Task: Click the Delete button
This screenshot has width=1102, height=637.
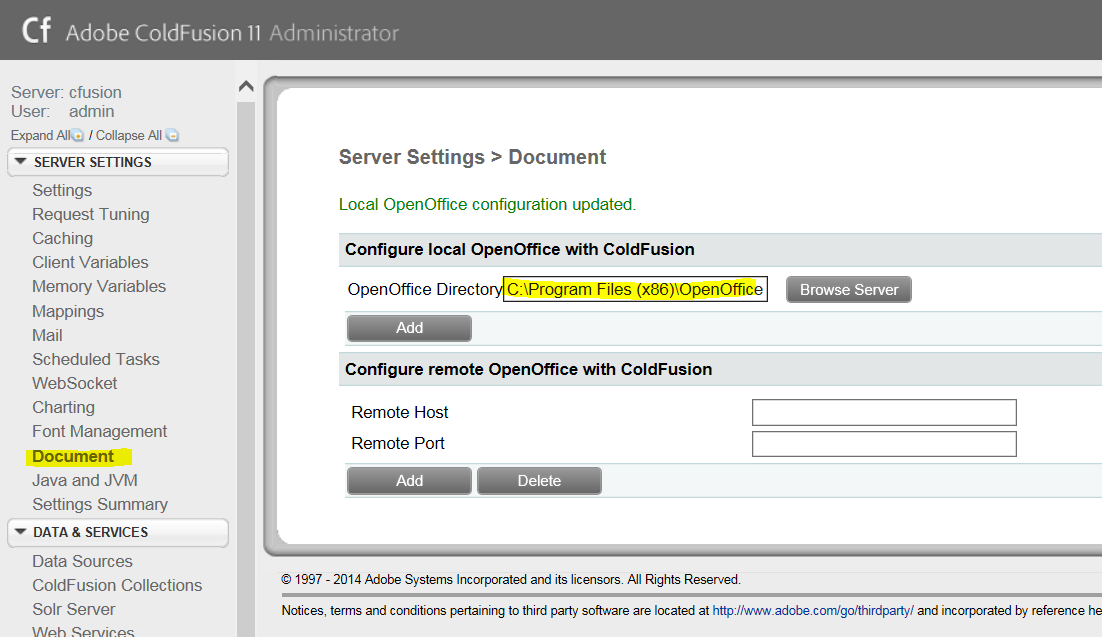Action: coord(539,481)
